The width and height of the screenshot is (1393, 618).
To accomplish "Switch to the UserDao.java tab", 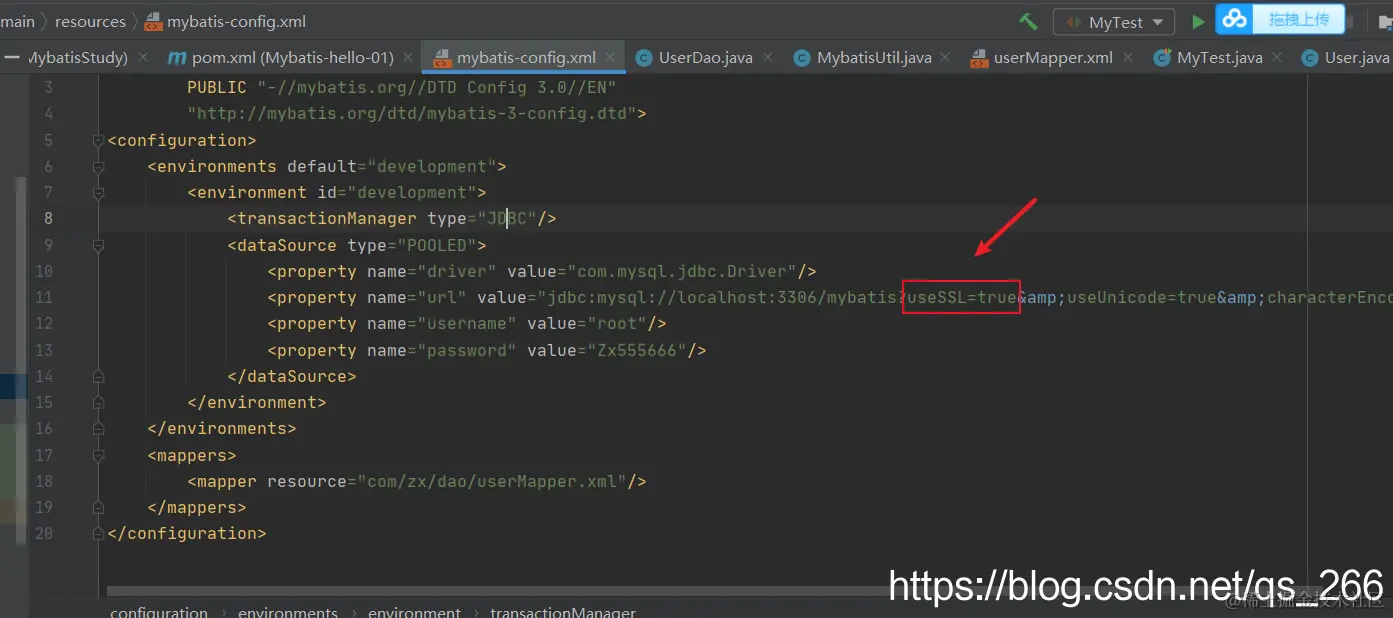I will click(705, 58).
